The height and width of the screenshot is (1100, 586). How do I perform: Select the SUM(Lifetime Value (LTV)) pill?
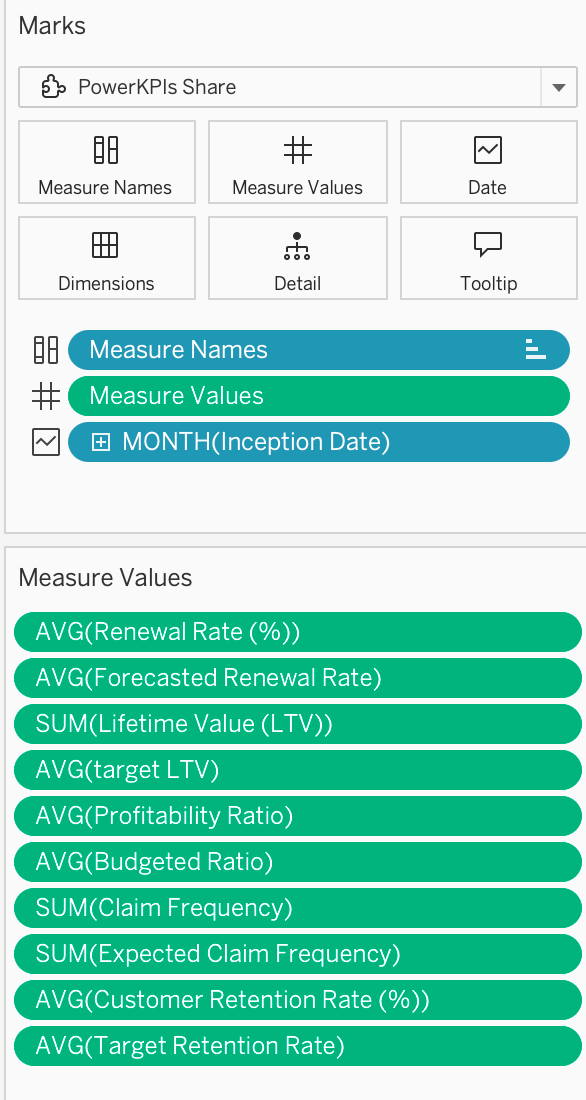tap(298, 724)
